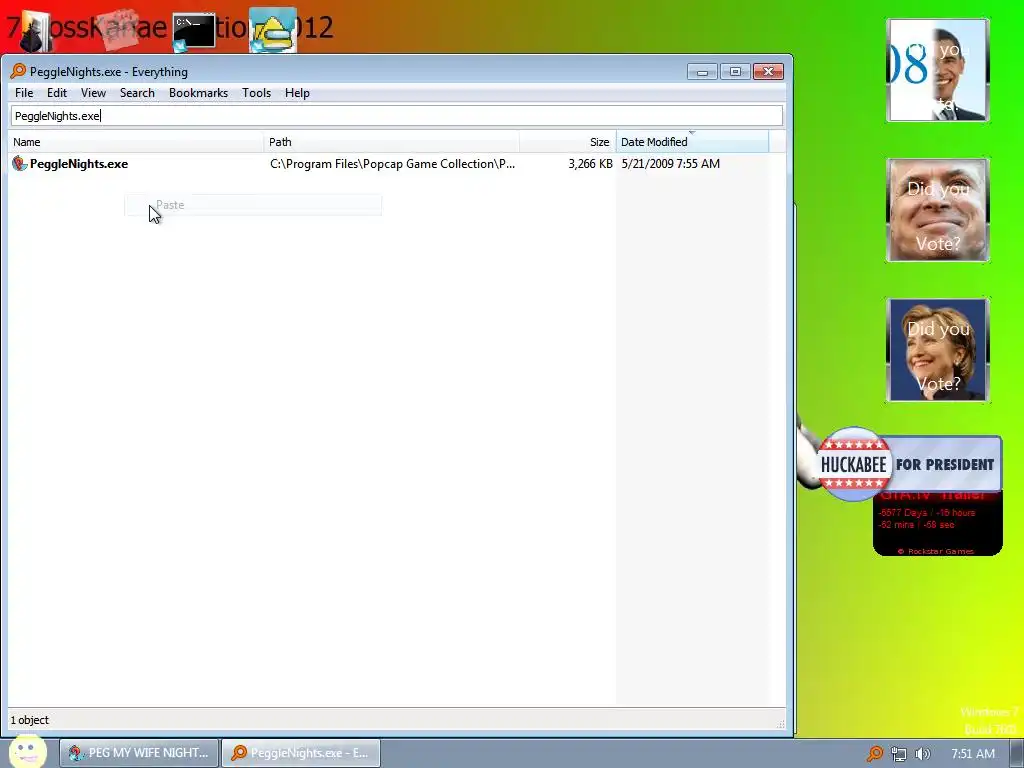Click the 7:51 AM taskbar clock

[x=972, y=754]
